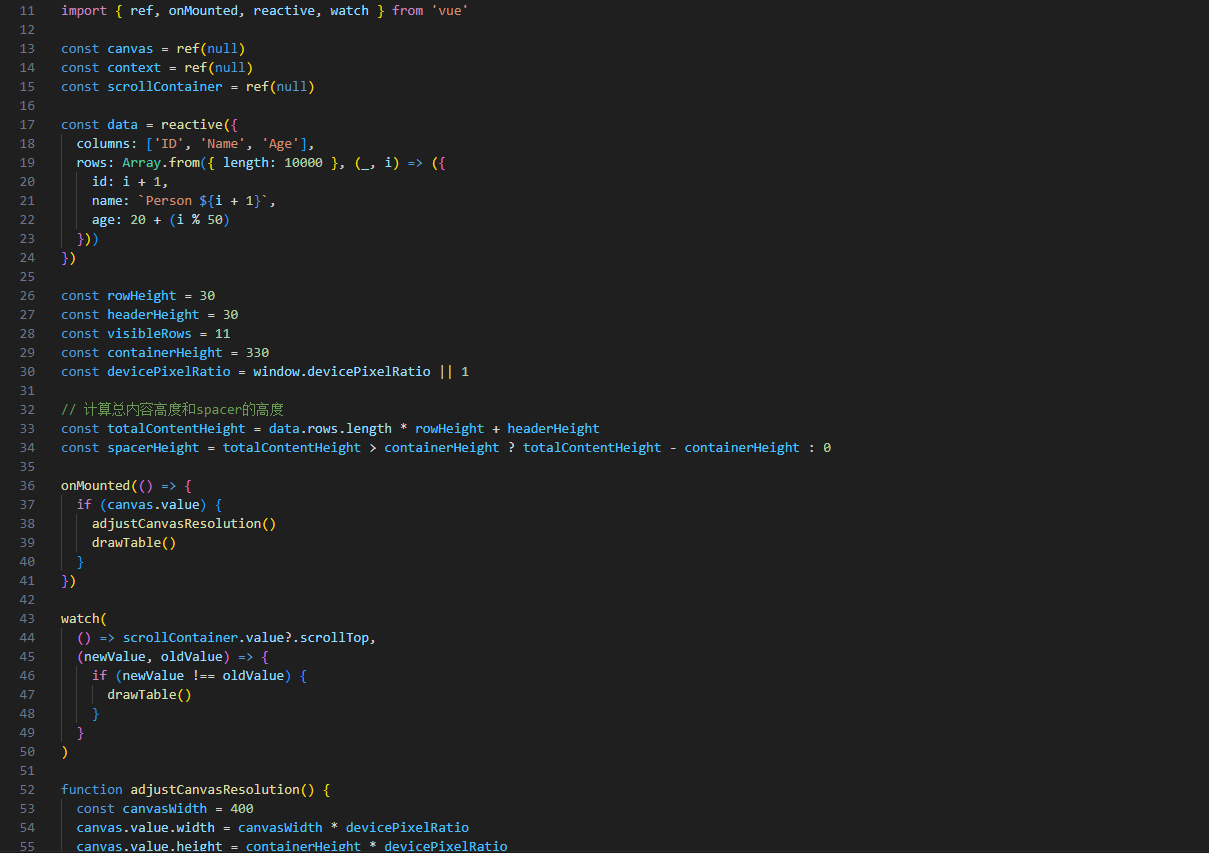Click the 'age' property on line 22

[x=103, y=219]
